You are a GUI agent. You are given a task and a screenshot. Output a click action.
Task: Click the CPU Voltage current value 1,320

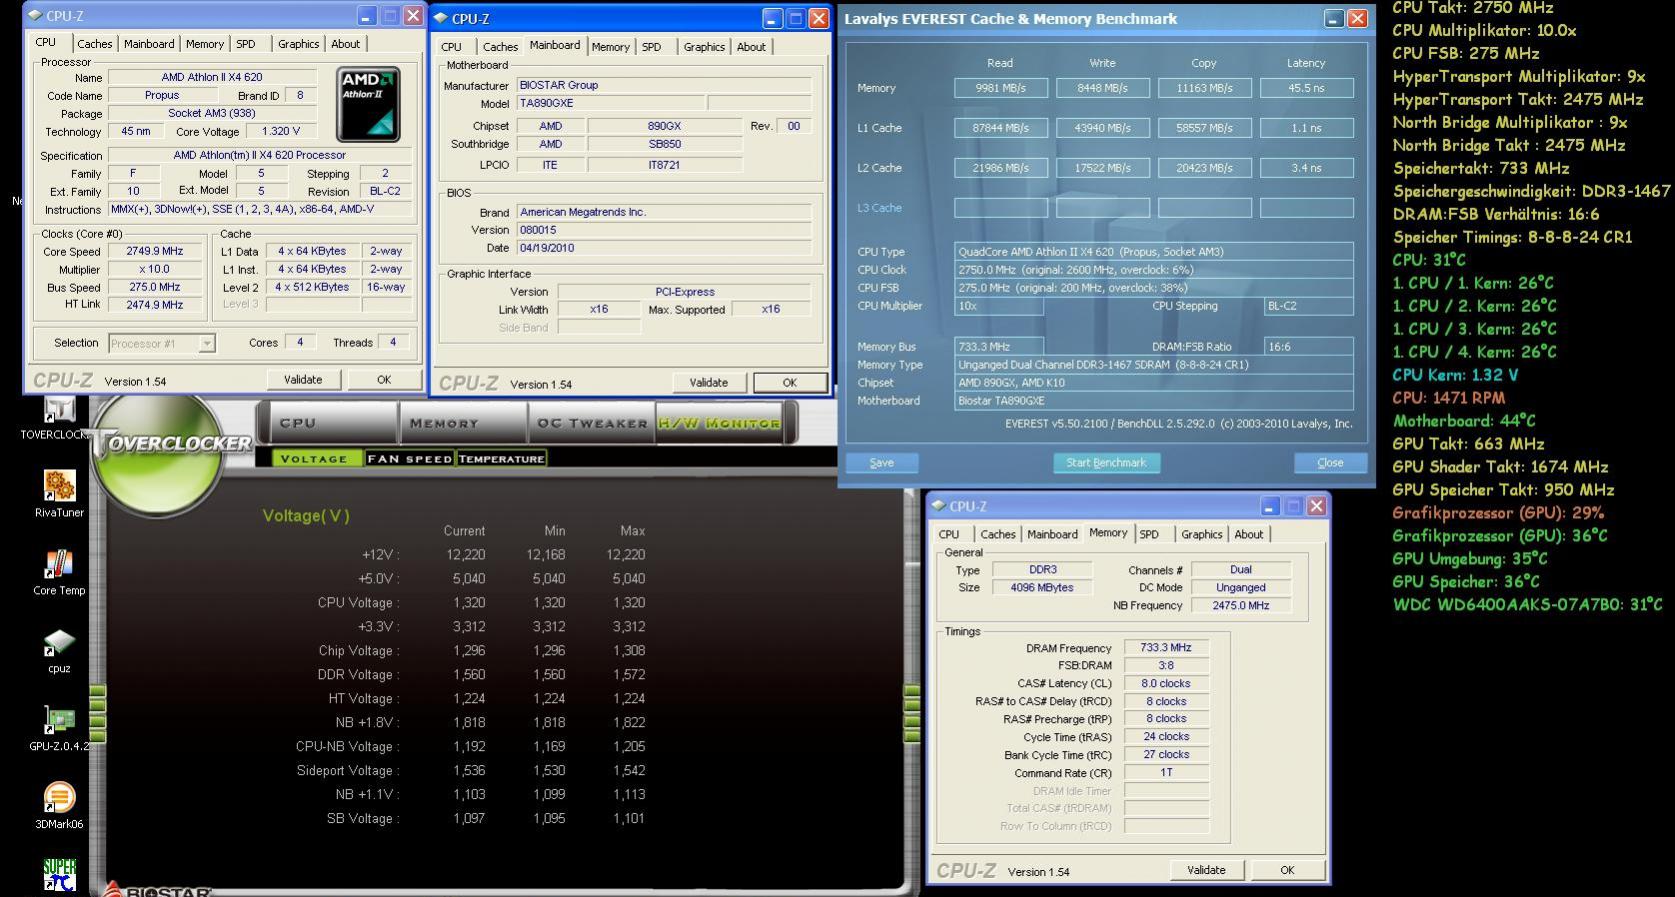468,603
